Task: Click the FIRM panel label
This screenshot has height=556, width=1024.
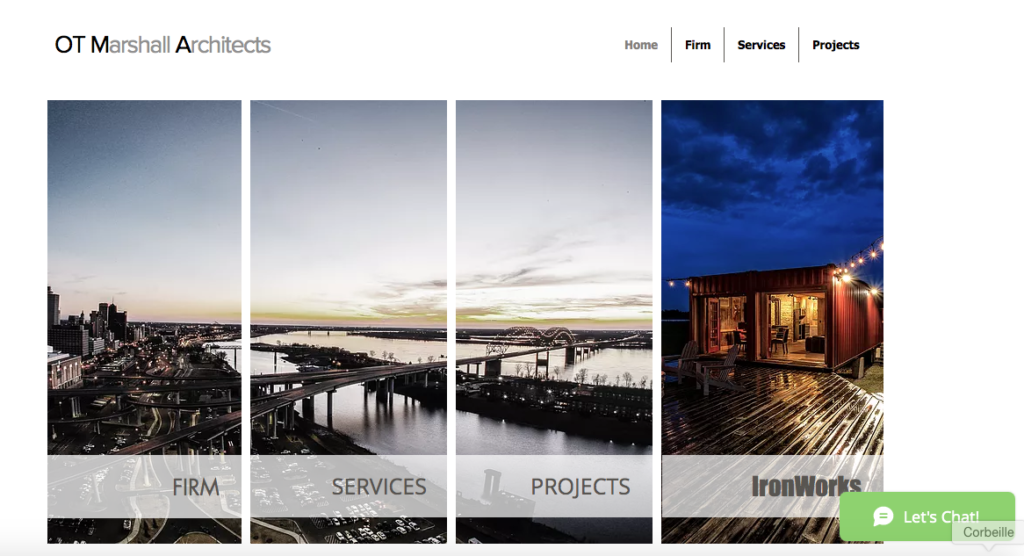Action: [x=195, y=487]
